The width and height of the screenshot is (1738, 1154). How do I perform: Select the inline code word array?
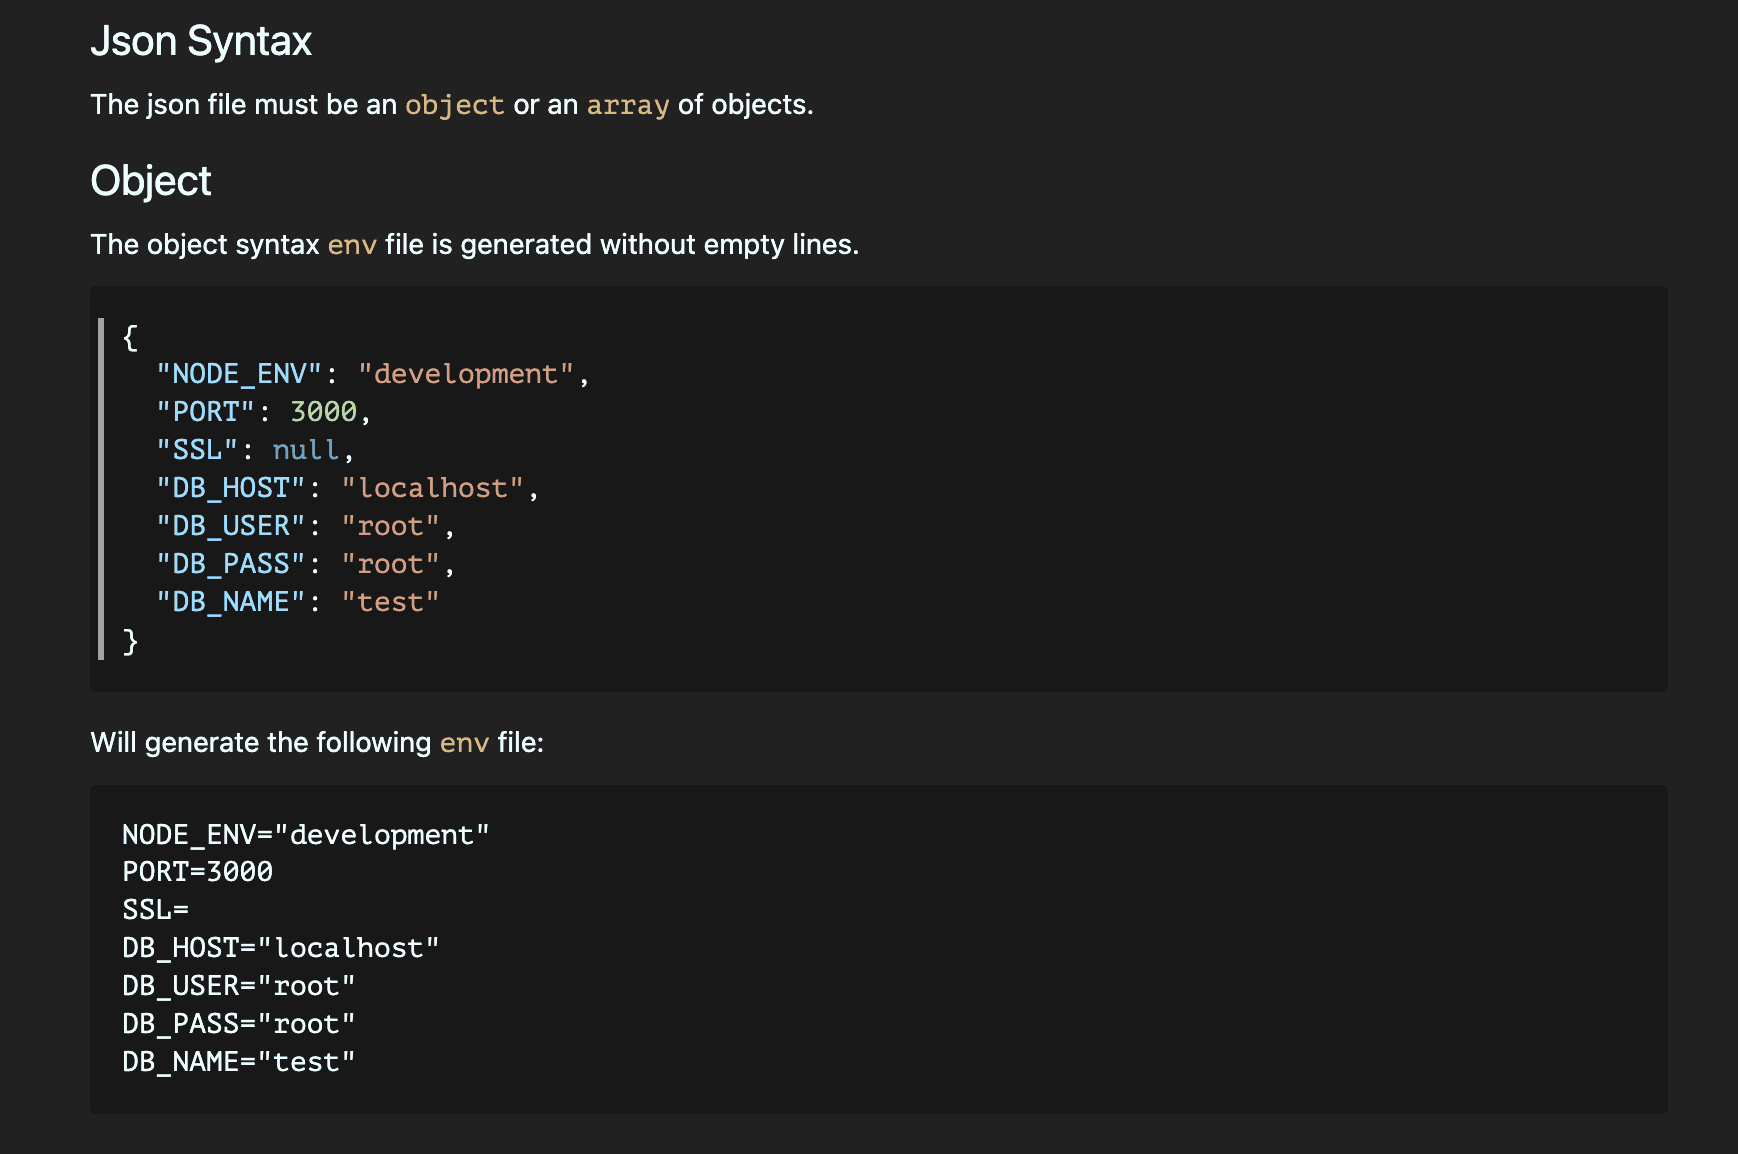pyautogui.click(x=627, y=105)
